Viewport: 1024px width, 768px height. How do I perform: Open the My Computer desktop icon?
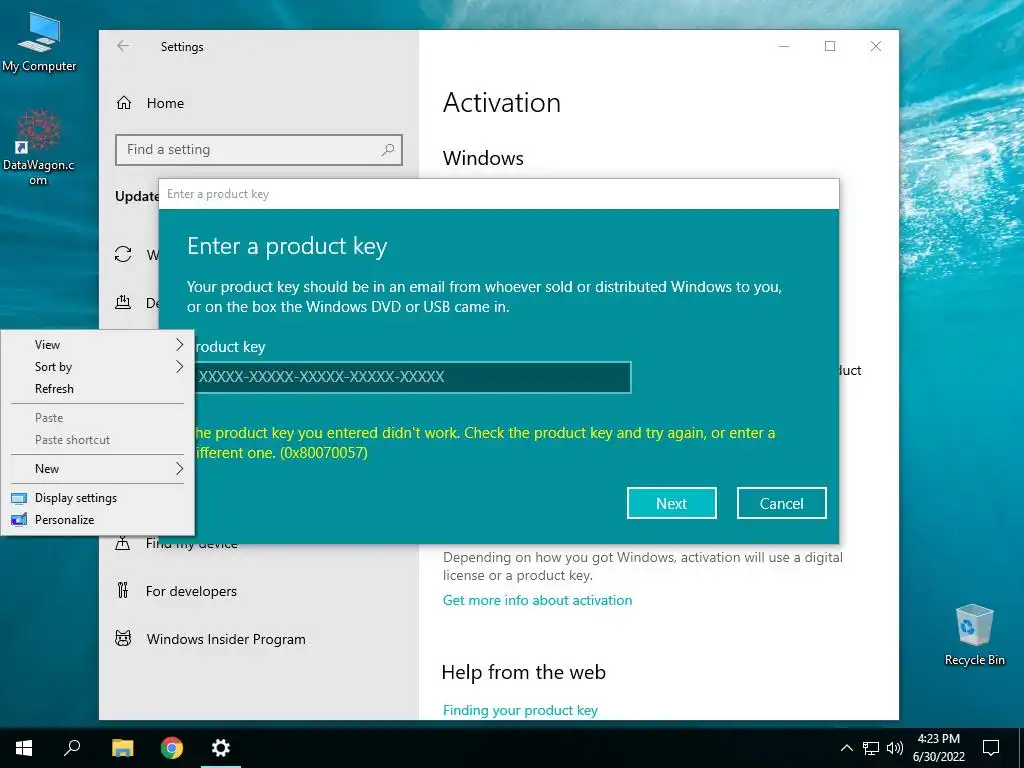click(x=39, y=42)
